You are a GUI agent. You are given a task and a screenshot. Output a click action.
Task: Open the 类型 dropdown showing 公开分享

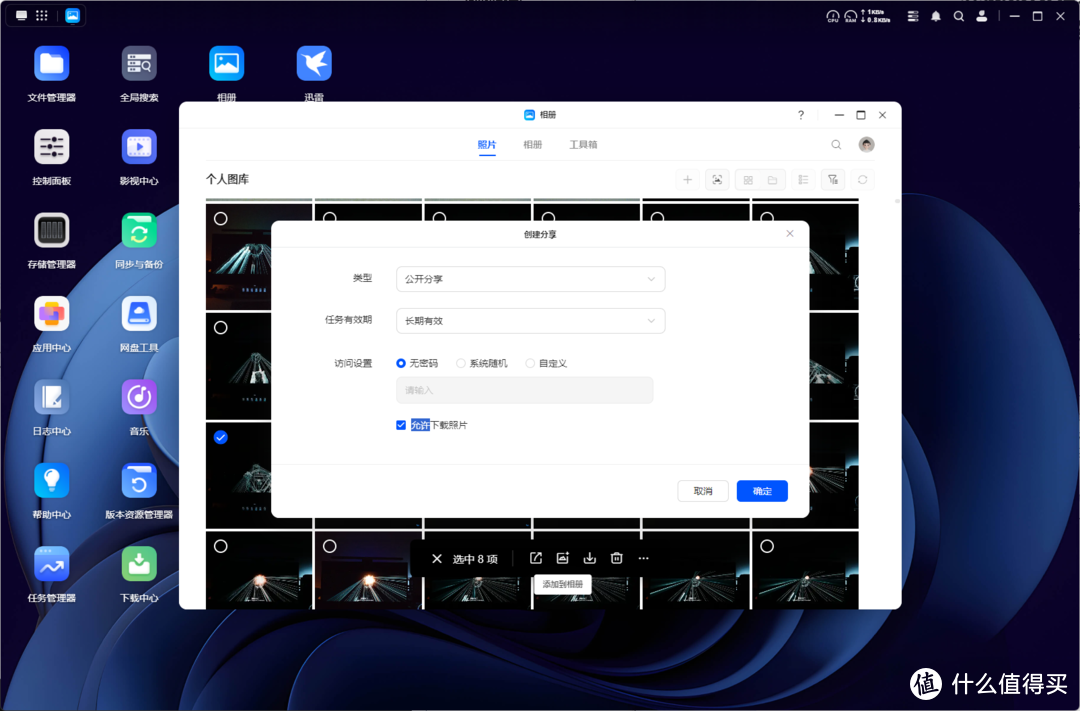click(x=530, y=279)
